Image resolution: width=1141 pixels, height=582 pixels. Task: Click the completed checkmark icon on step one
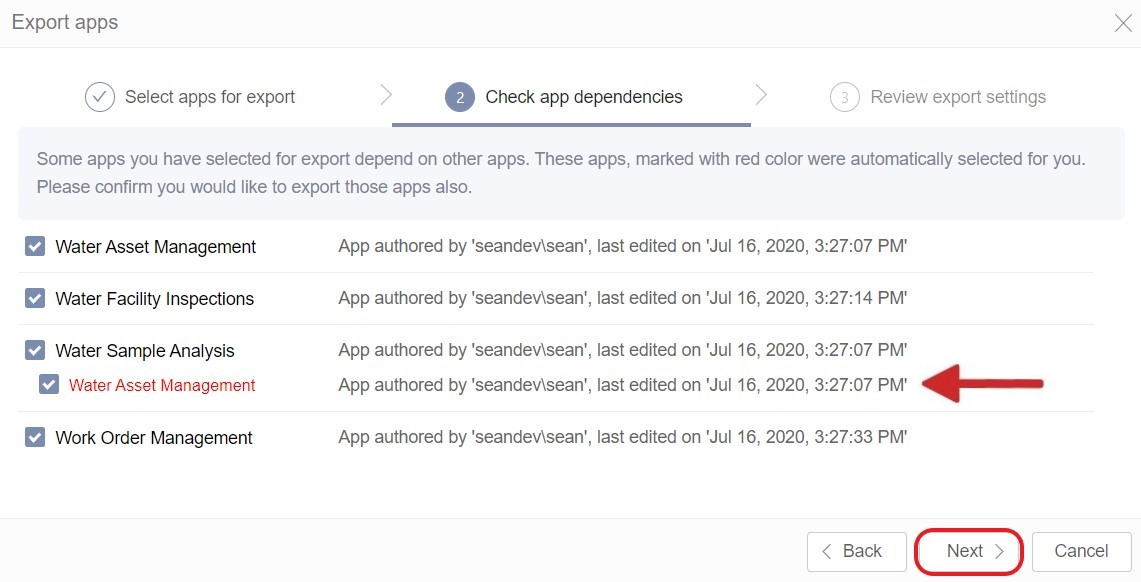[99, 96]
